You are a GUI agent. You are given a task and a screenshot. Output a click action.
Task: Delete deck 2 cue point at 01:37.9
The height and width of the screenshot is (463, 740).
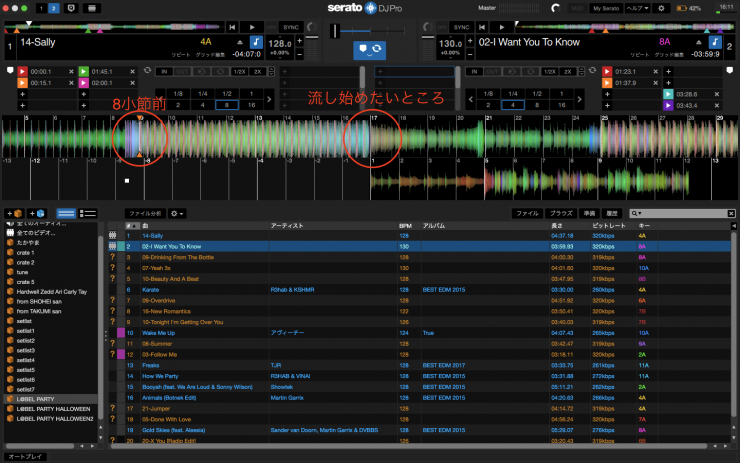tap(656, 83)
